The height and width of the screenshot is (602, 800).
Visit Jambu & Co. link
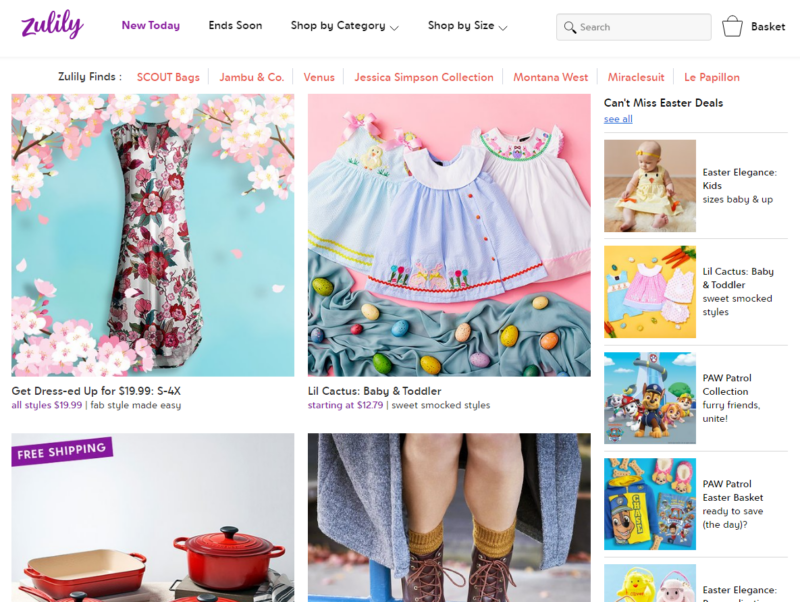[x=252, y=77]
